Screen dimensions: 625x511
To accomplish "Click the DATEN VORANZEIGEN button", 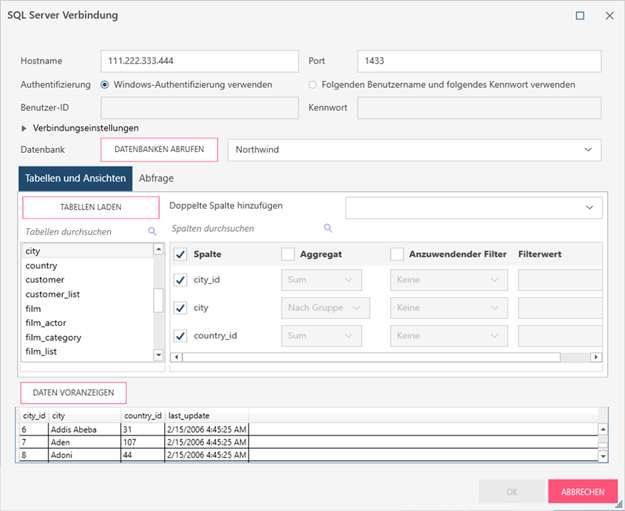I will tap(73, 392).
